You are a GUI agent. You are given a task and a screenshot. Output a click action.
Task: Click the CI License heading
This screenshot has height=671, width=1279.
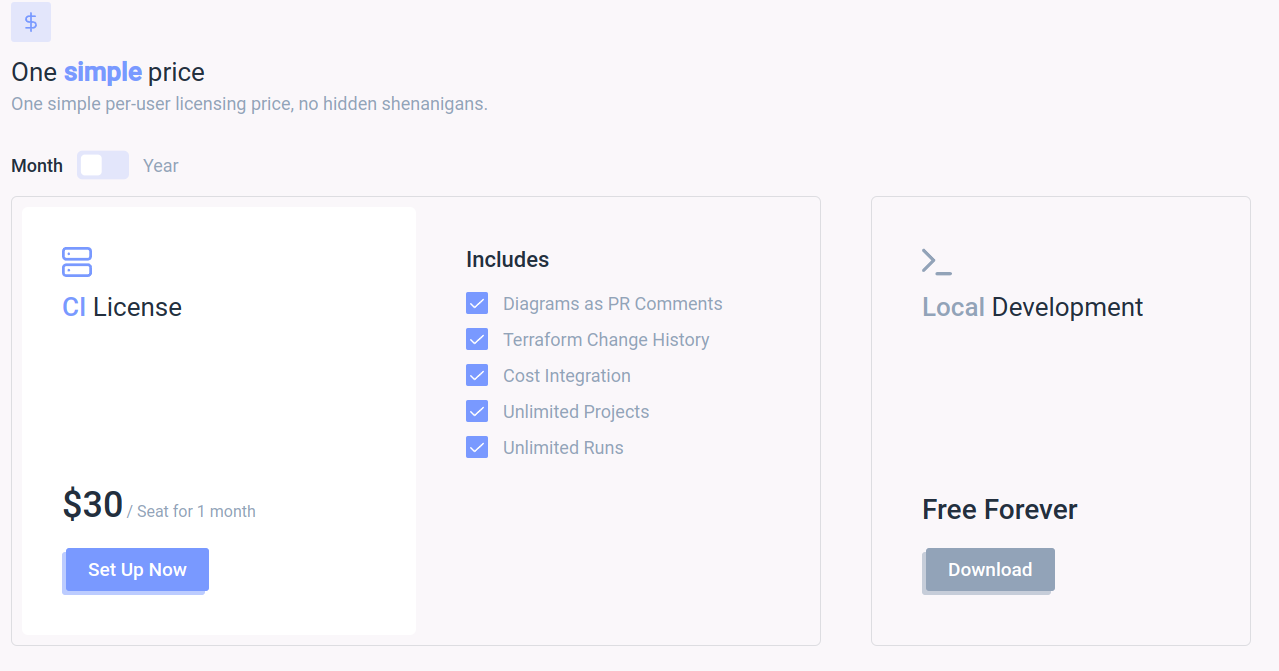tap(122, 307)
